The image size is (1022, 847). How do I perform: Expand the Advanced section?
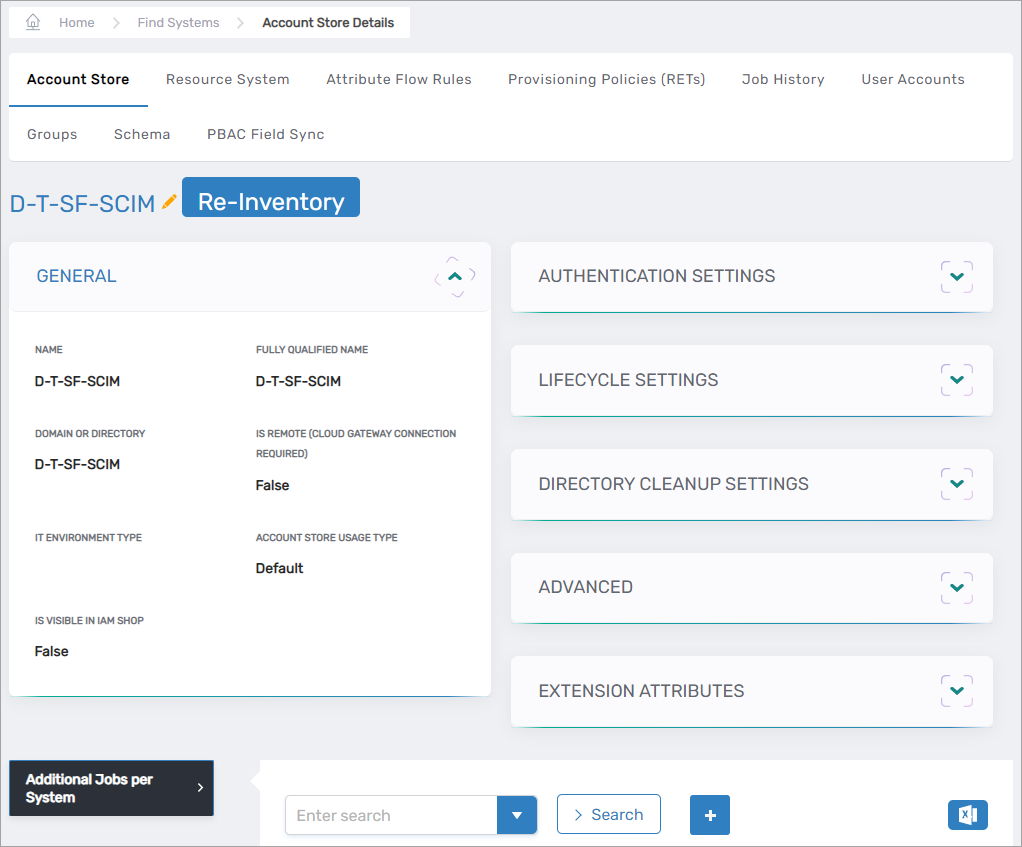pos(956,587)
